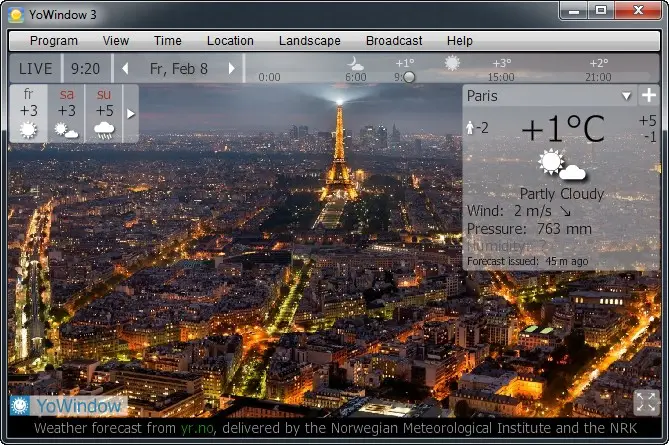
Task: Click the YoWindow title bar app icon
Action: (x=16, y=15)
